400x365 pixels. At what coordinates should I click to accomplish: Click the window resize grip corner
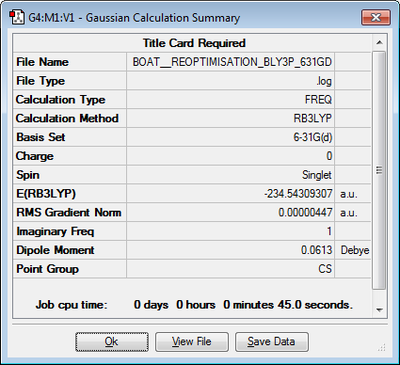[382, 347]
